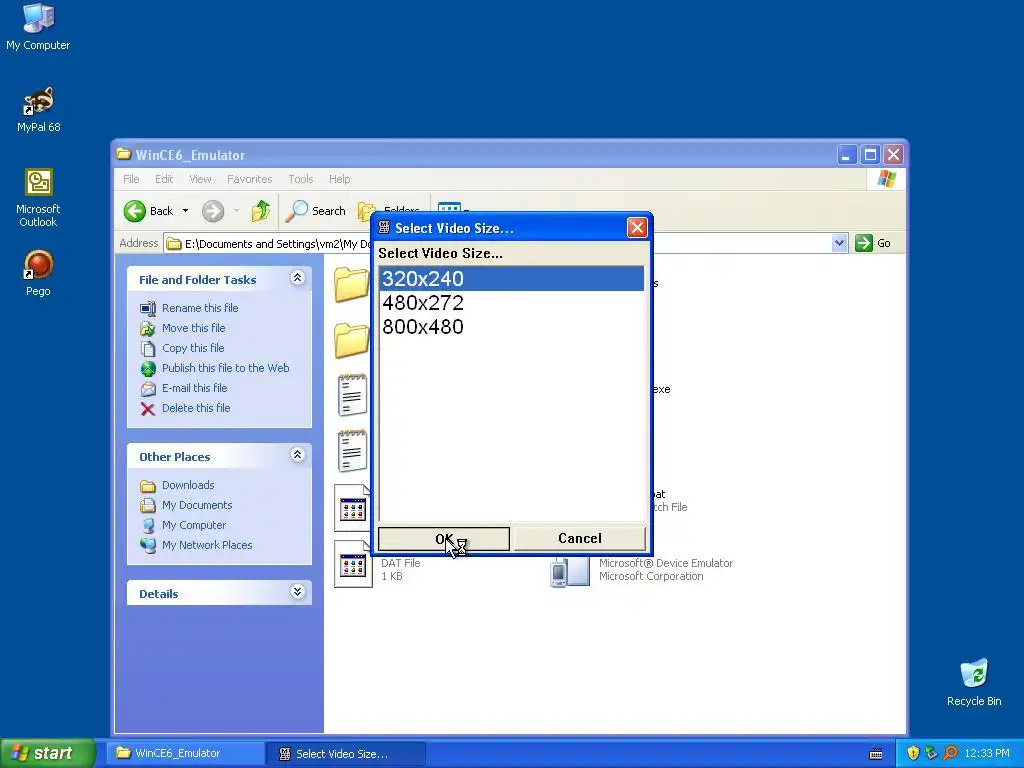Viewport: 1024px width, 768px height.
Task: Switch to WinCE6_Emulator taskbar button
Action: pos(187,753)
